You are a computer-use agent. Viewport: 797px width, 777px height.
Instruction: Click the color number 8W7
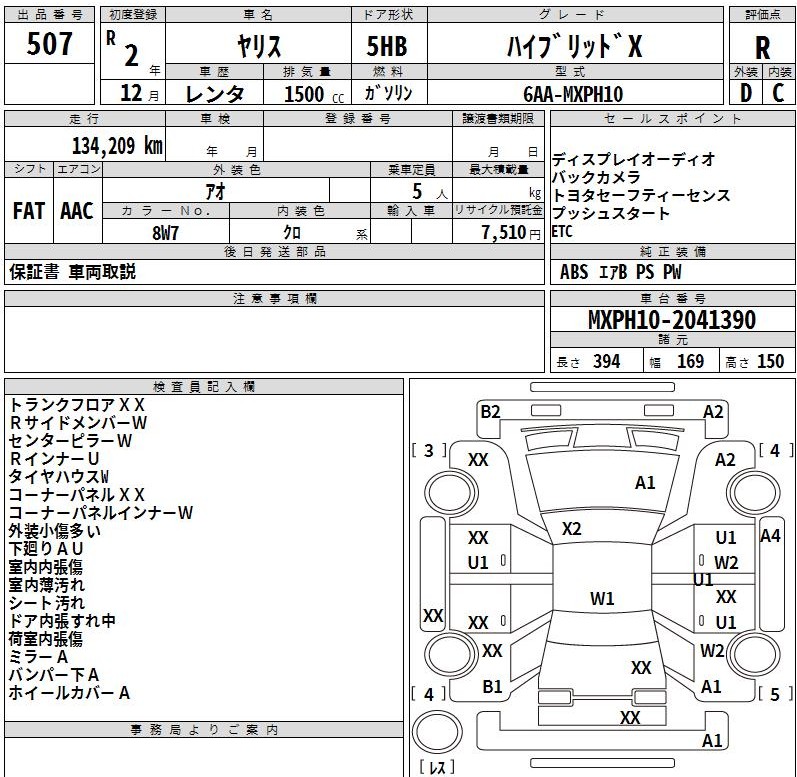pos(166,233)
